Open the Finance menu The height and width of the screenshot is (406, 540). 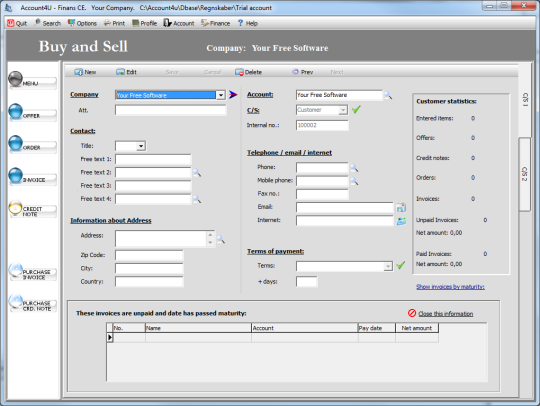pyautogui.click(x=216, y=23)
